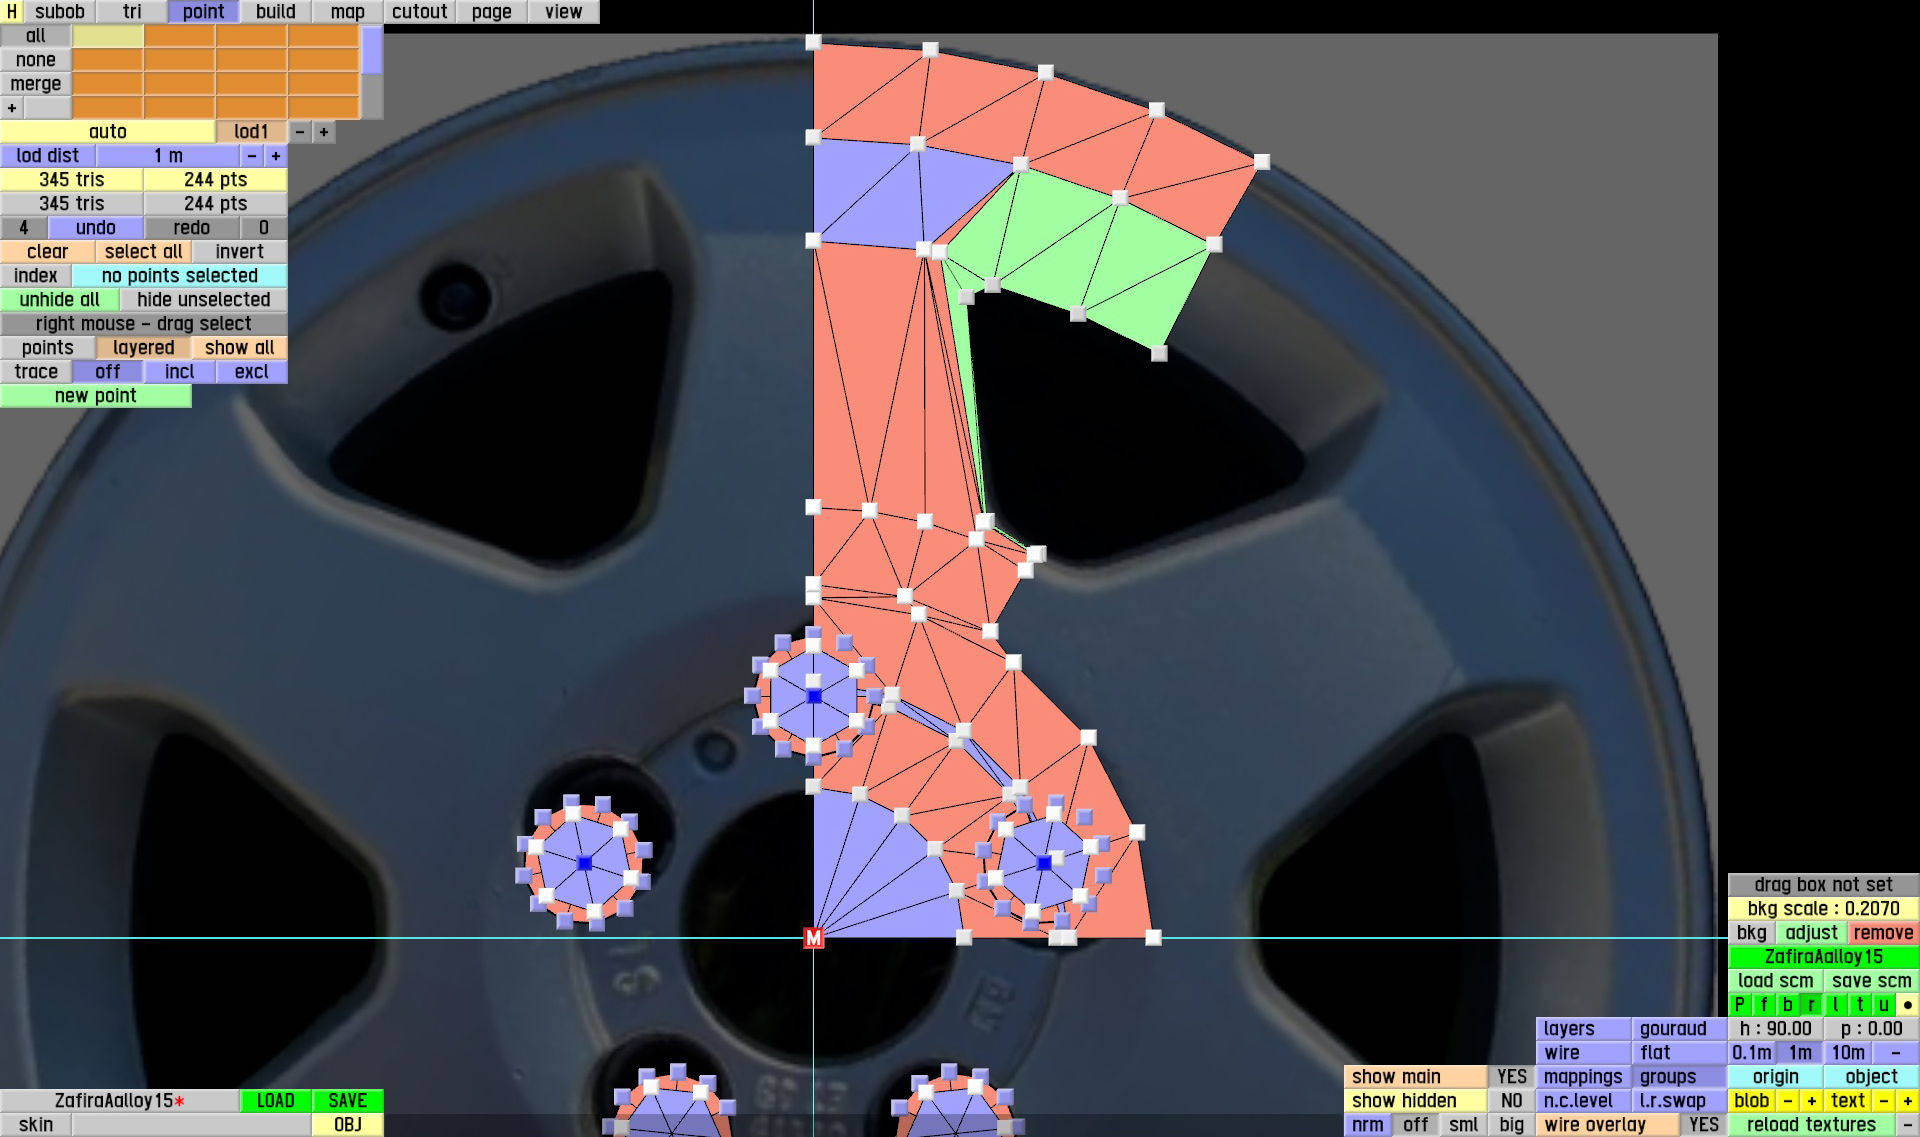This screenshot has width=1920, height=1137.
Task: Click the plus button below merge
Action: point(12,108)
